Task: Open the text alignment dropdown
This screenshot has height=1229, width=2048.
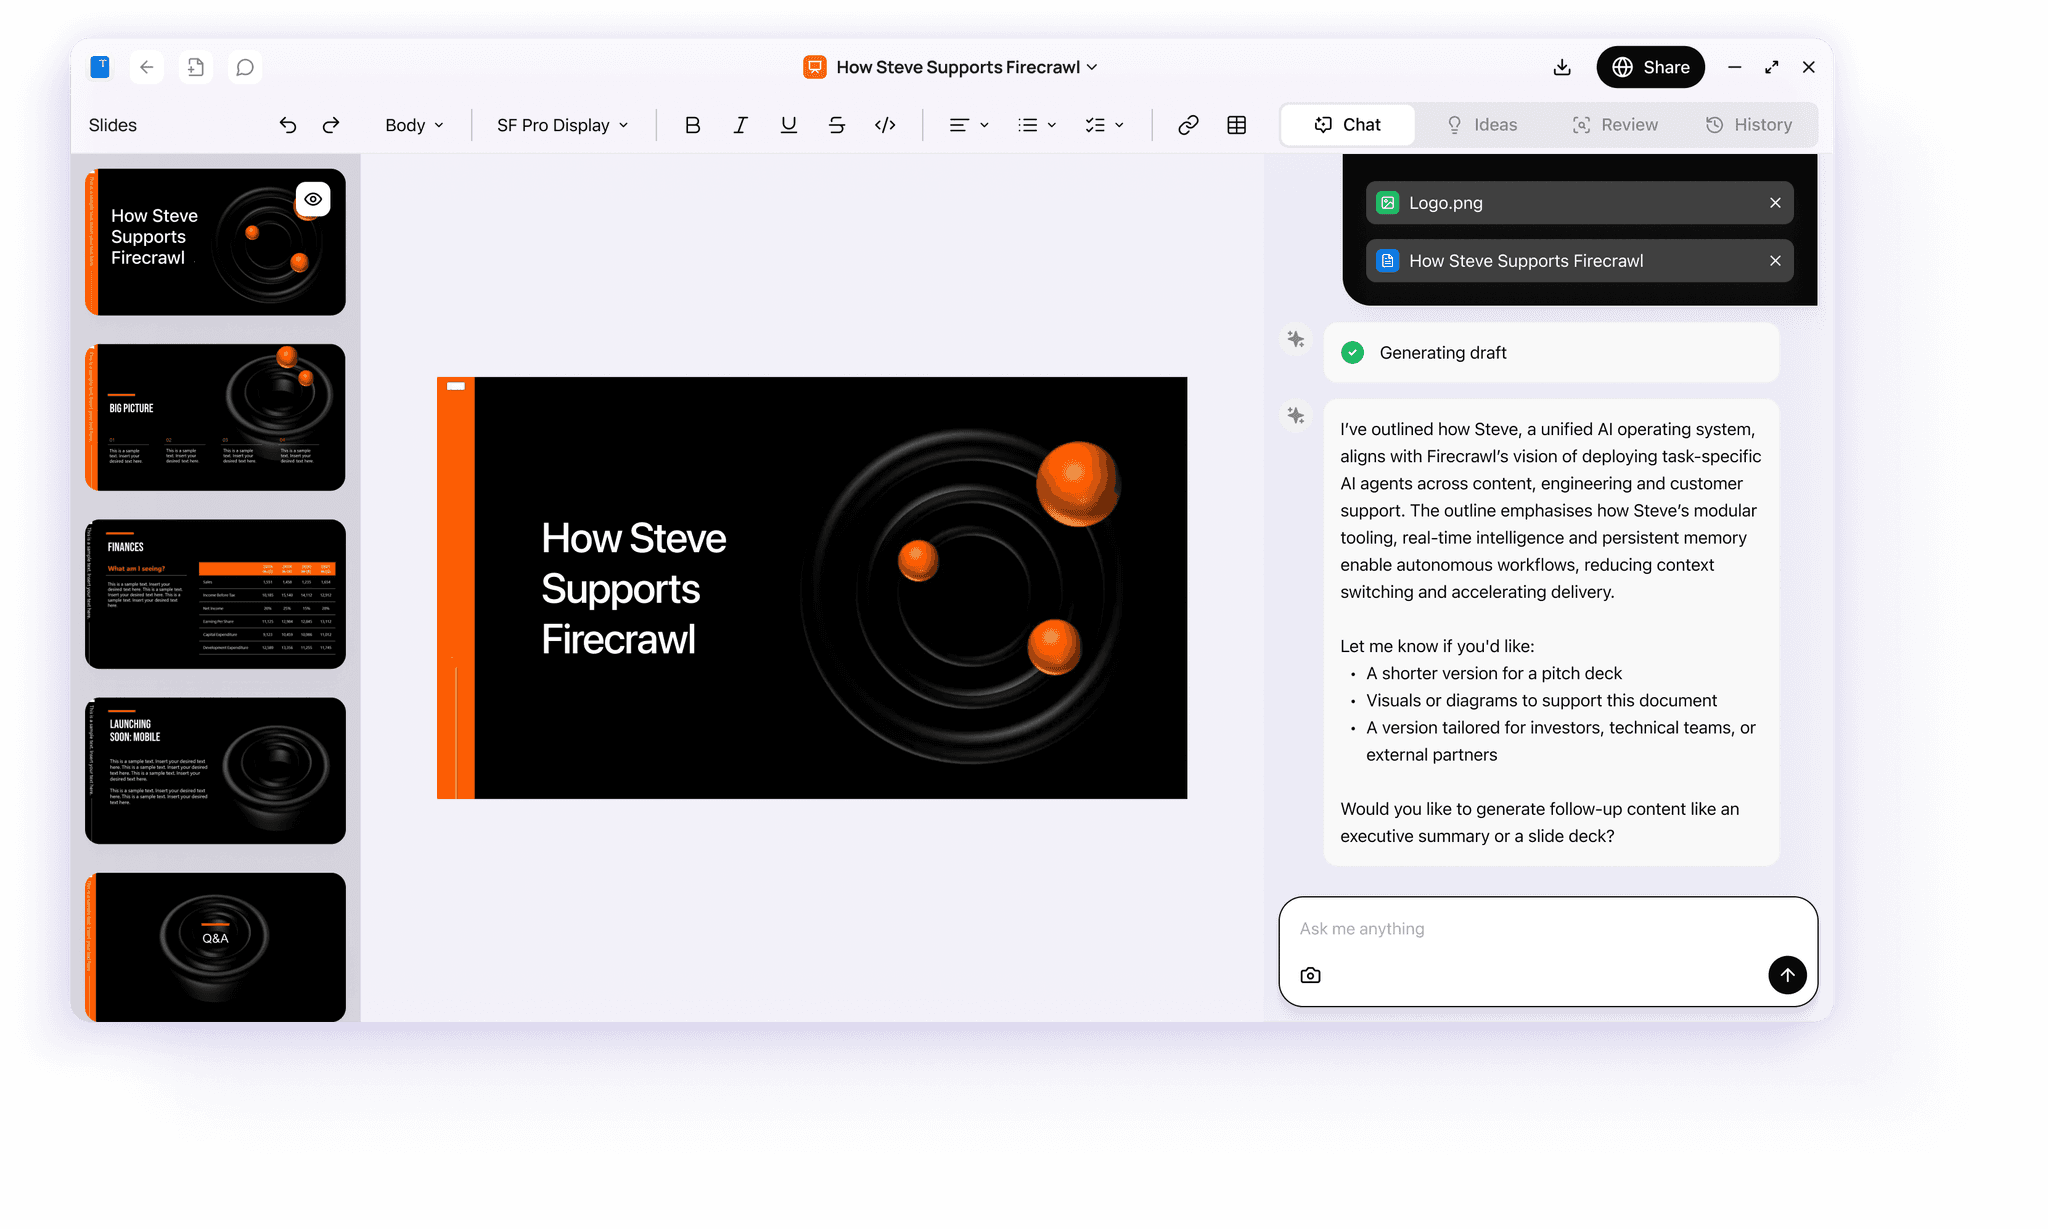Action: click(x=969, y=125)
